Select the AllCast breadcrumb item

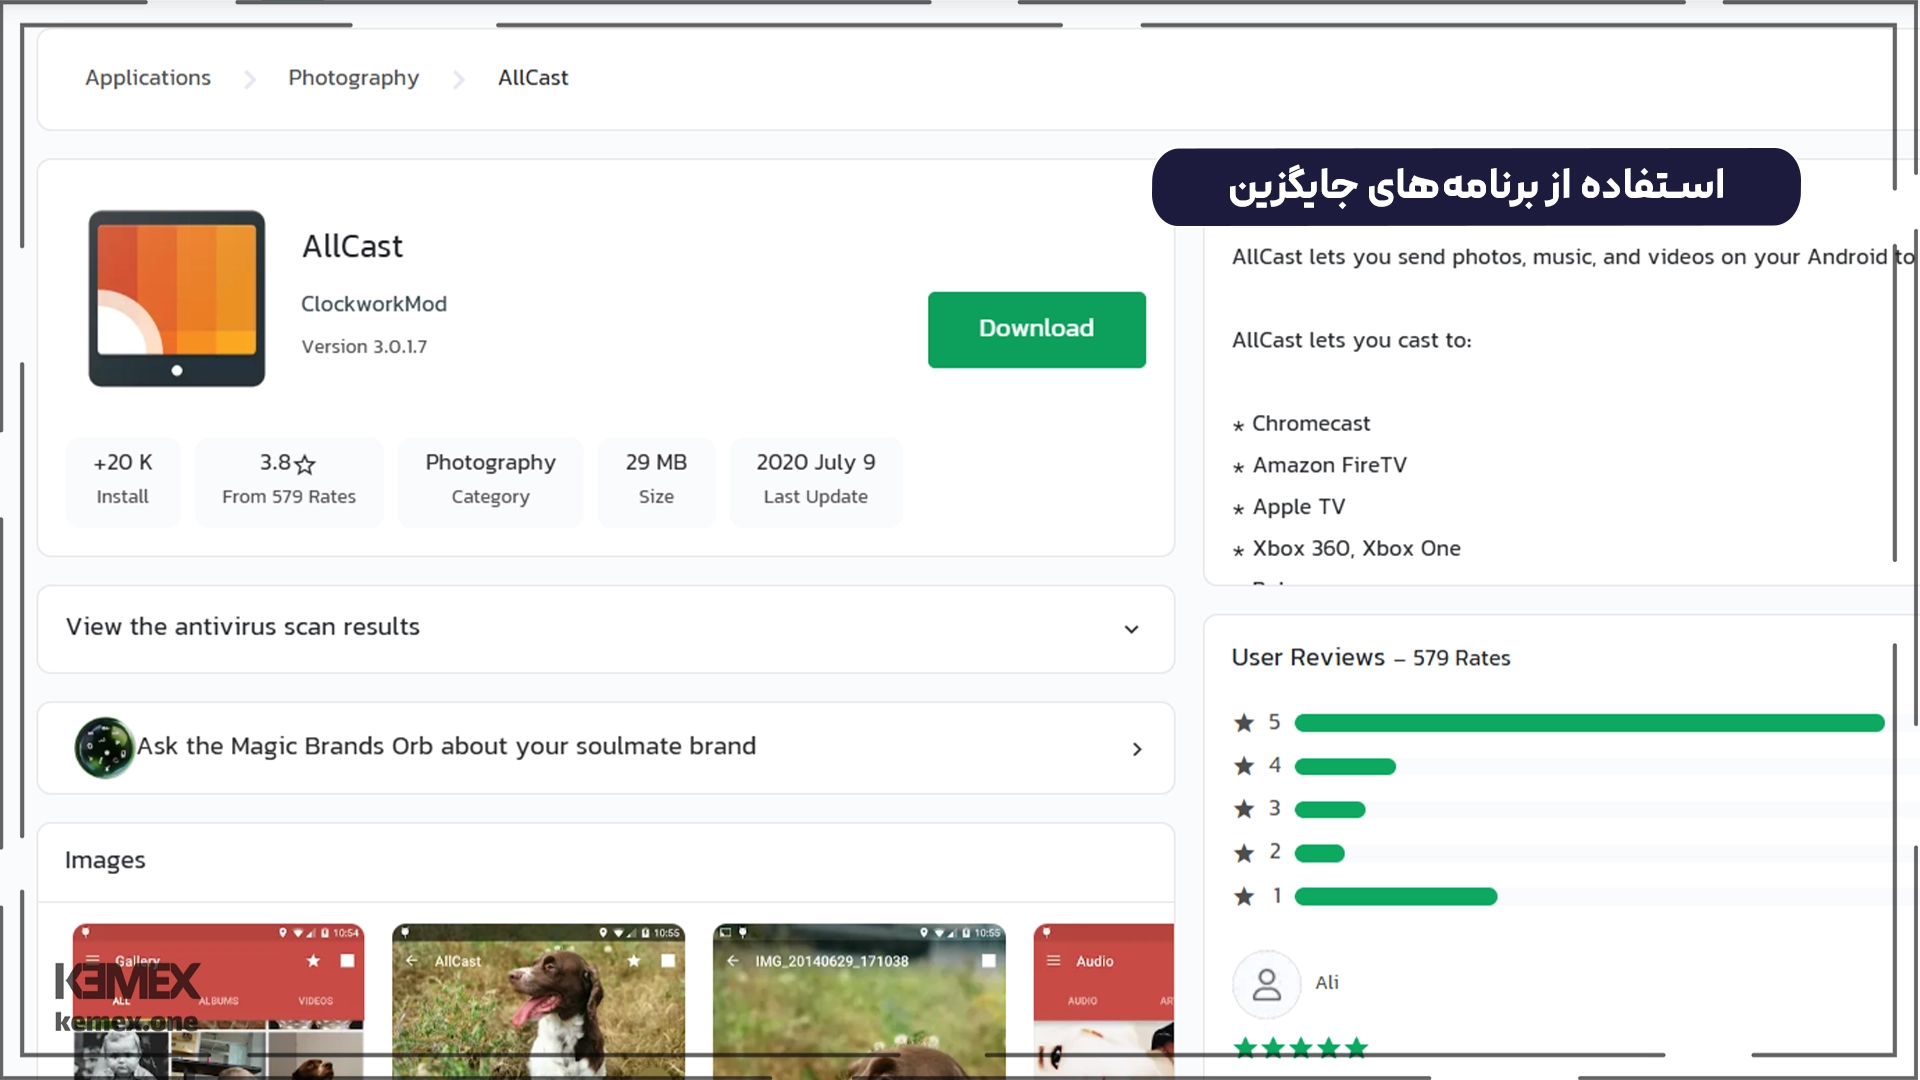533,78
